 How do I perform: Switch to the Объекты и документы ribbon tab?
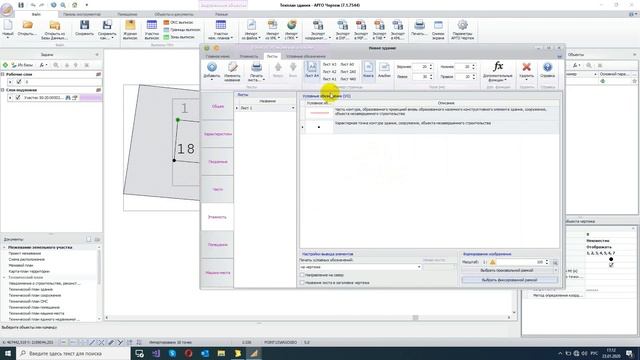pyautogui.click(x=174, y=14)
